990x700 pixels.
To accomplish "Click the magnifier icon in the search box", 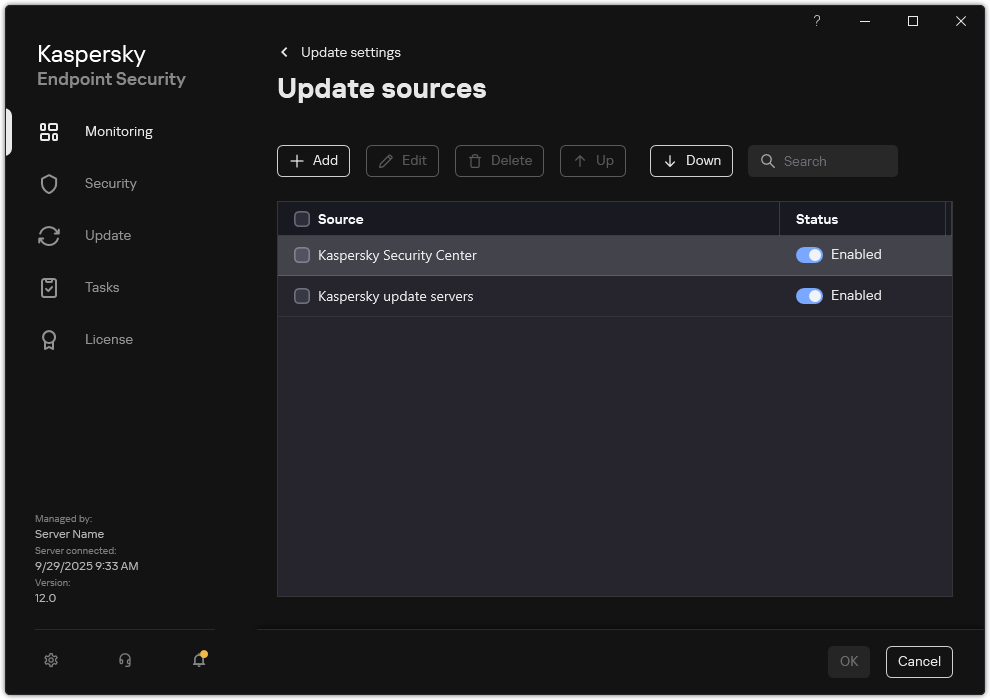I will pyautogui.click(x=768, y=160).
